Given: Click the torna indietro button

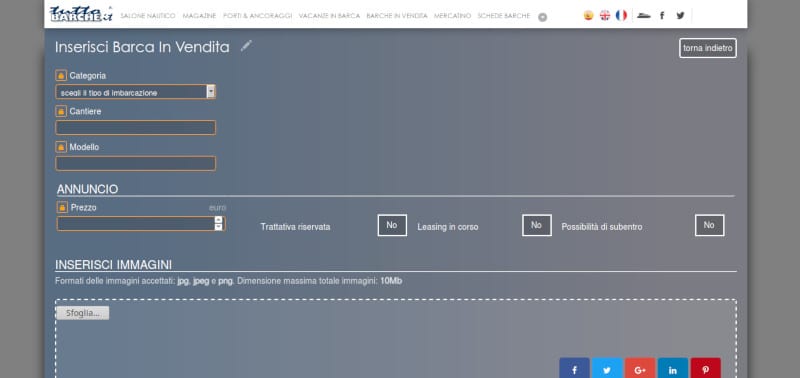Looking at the screenshot, I should [708, 48].
